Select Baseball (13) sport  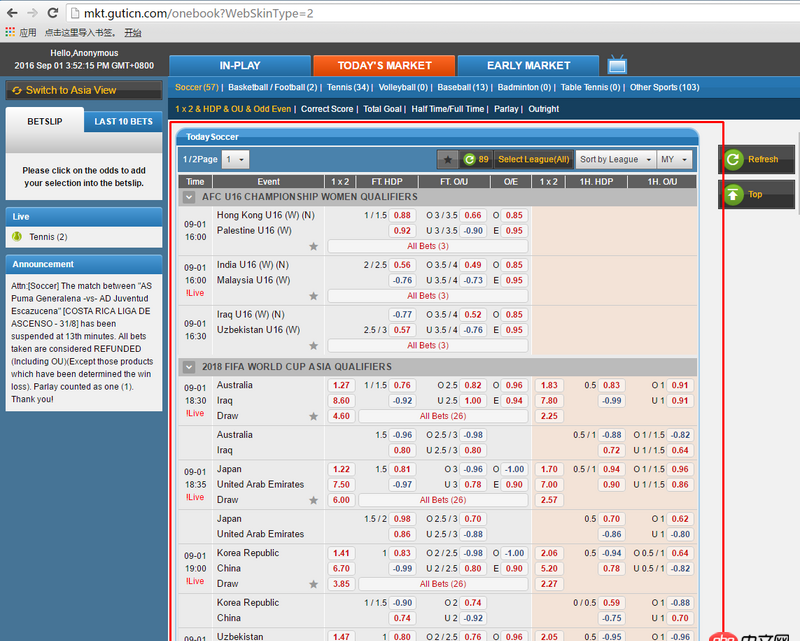pyautogui.click(x=462, y=87)
